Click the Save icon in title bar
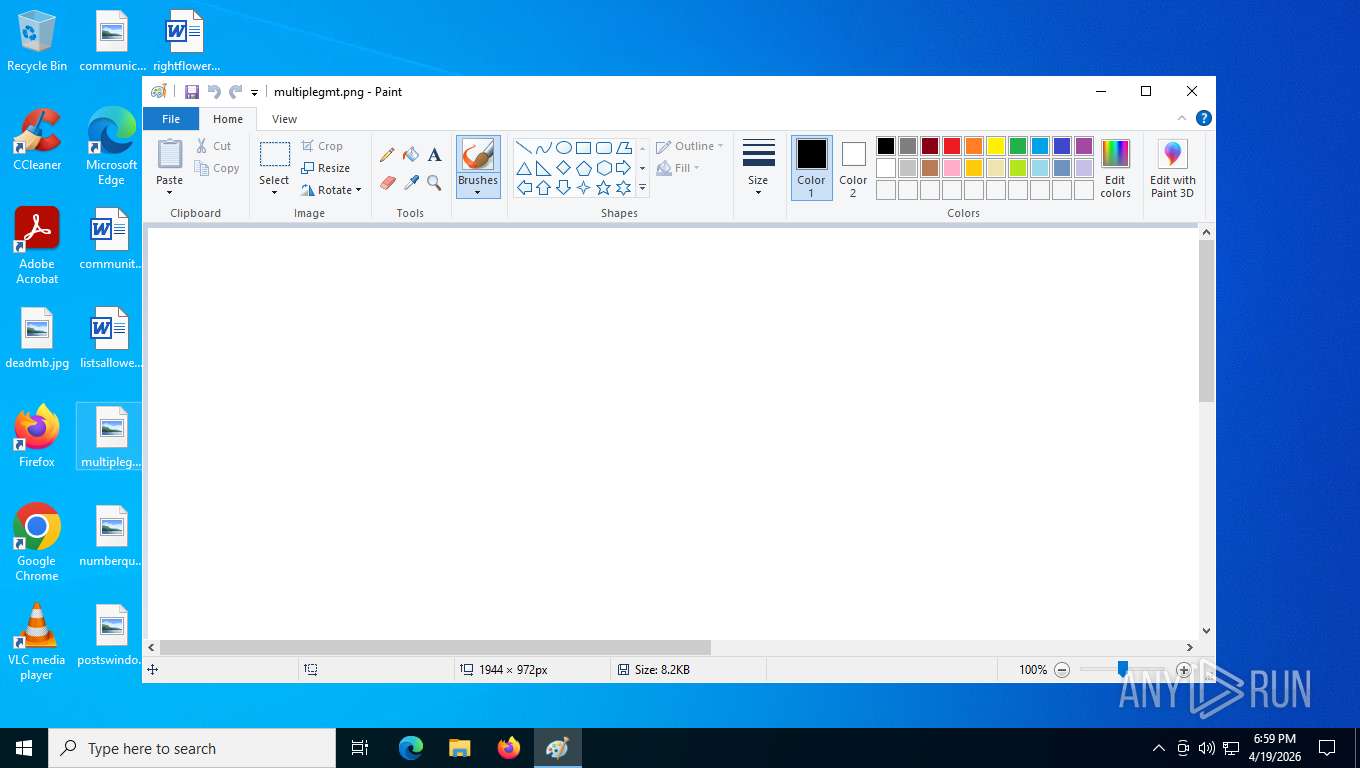The image size is (1360, 768). (192, 92)
